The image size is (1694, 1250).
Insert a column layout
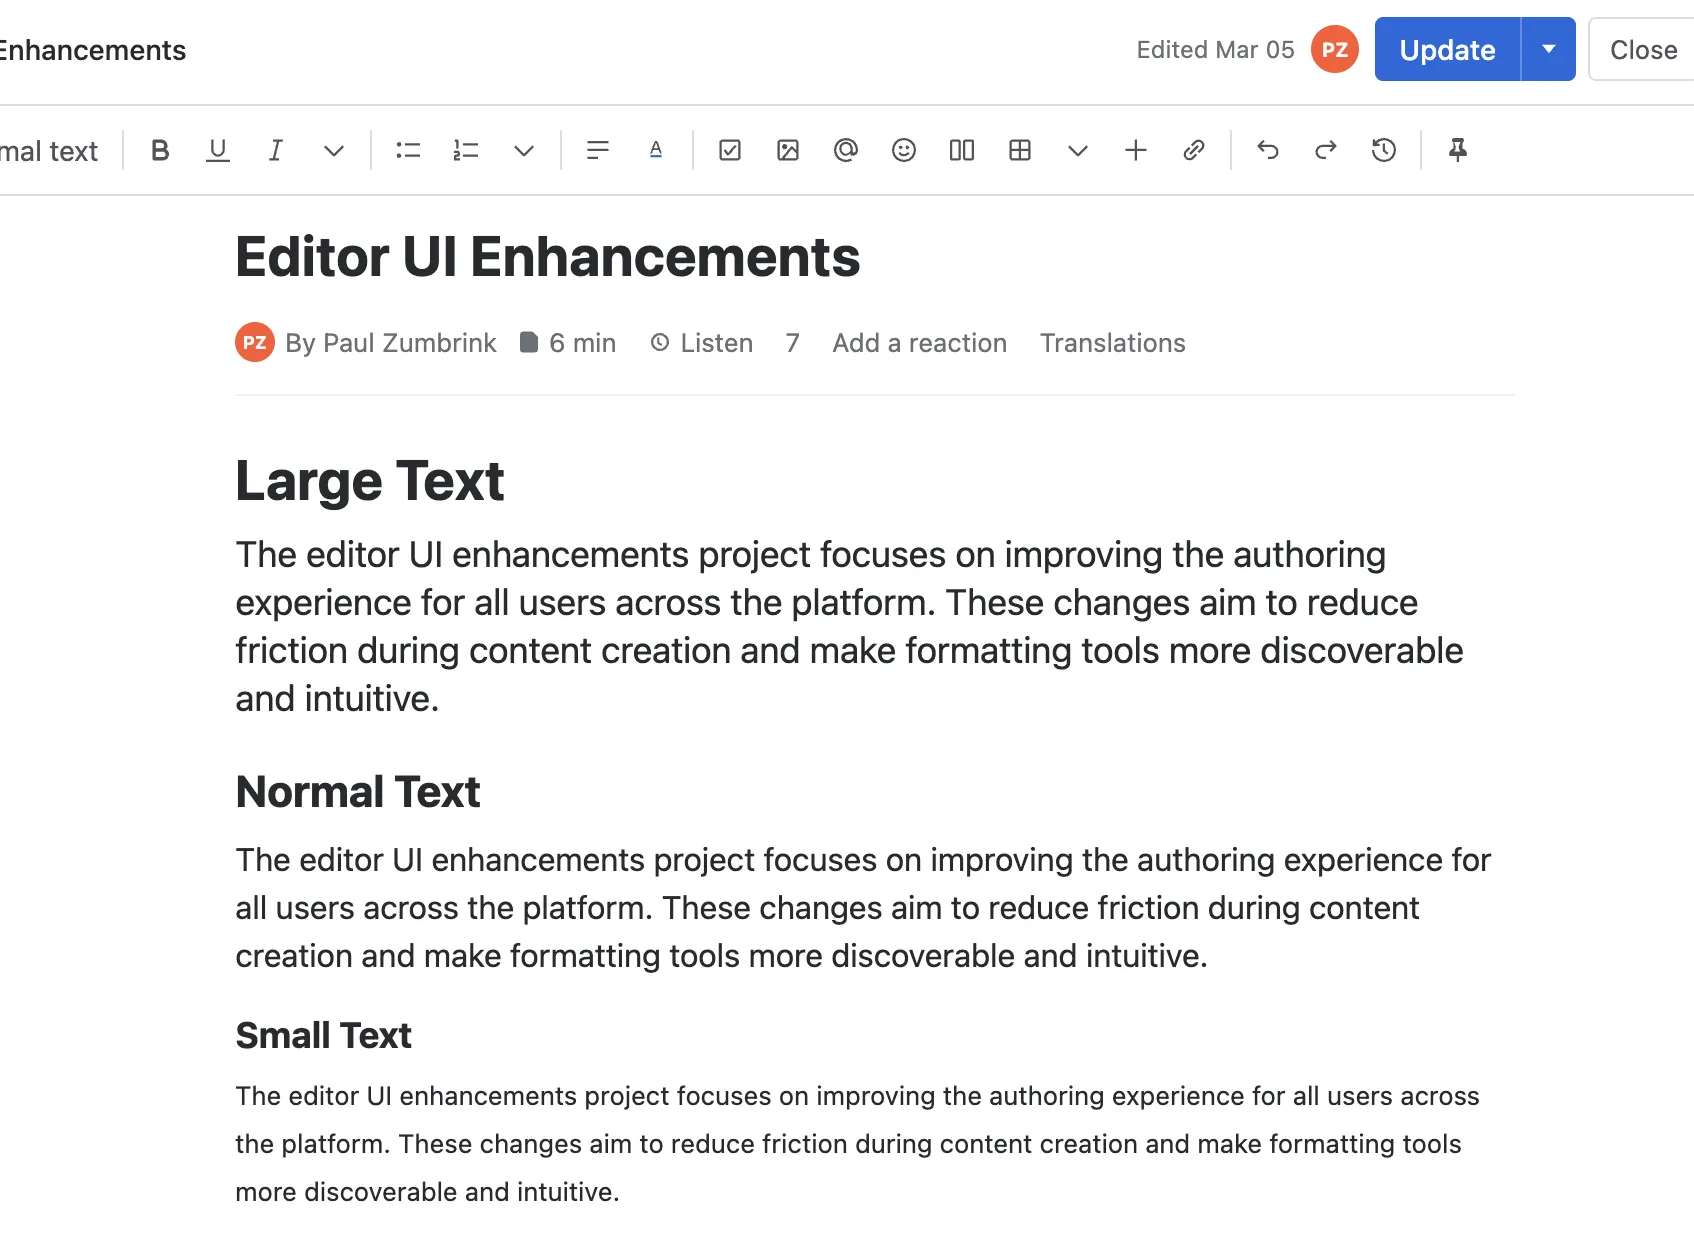962,151
